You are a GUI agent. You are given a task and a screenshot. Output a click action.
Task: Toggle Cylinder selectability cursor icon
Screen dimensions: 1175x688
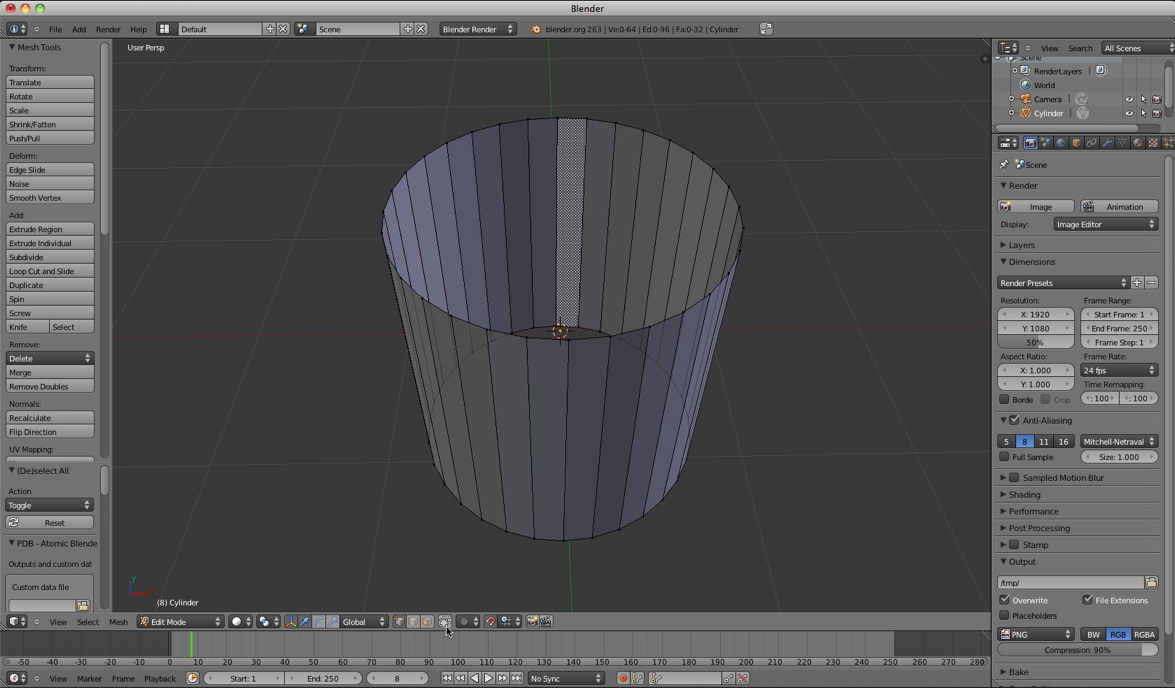click(1144, 113)
